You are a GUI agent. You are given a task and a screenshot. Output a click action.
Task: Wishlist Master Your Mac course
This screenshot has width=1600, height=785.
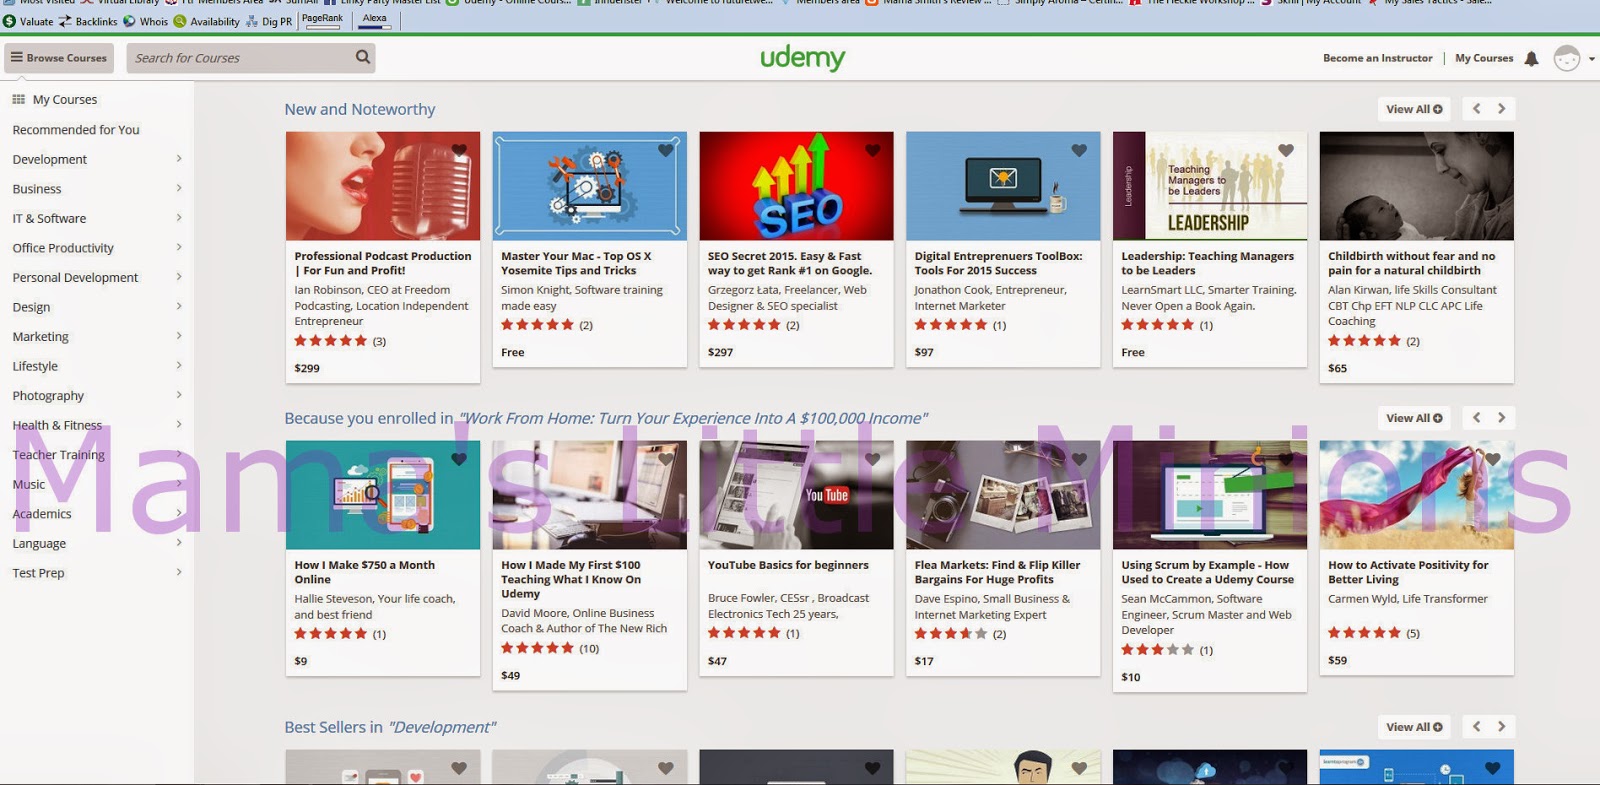pos(666,150)
